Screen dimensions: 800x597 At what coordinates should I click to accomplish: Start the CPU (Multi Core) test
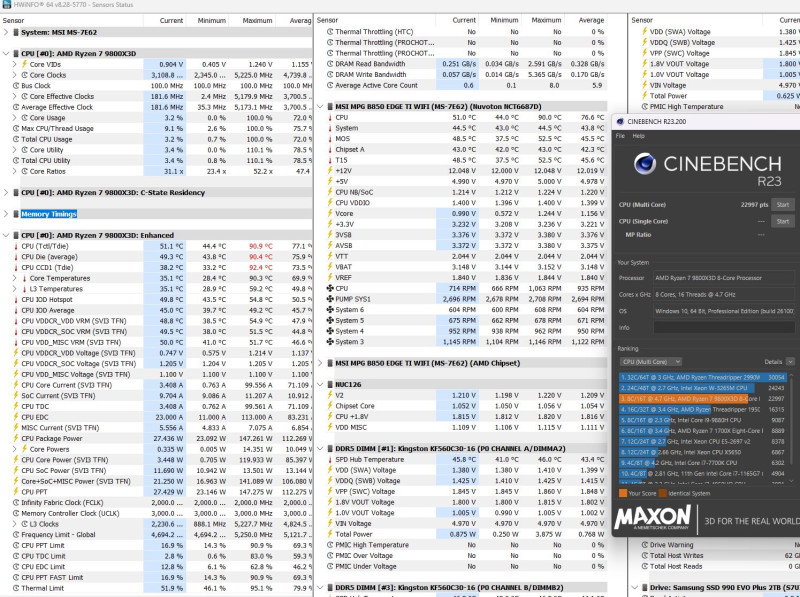click(783, 205)
